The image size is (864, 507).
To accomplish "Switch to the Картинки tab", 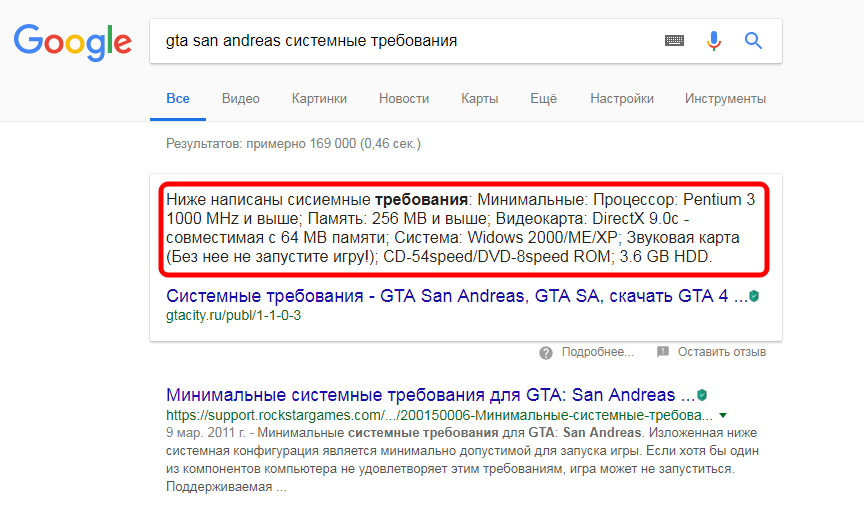I will click(x=319, y=99).
